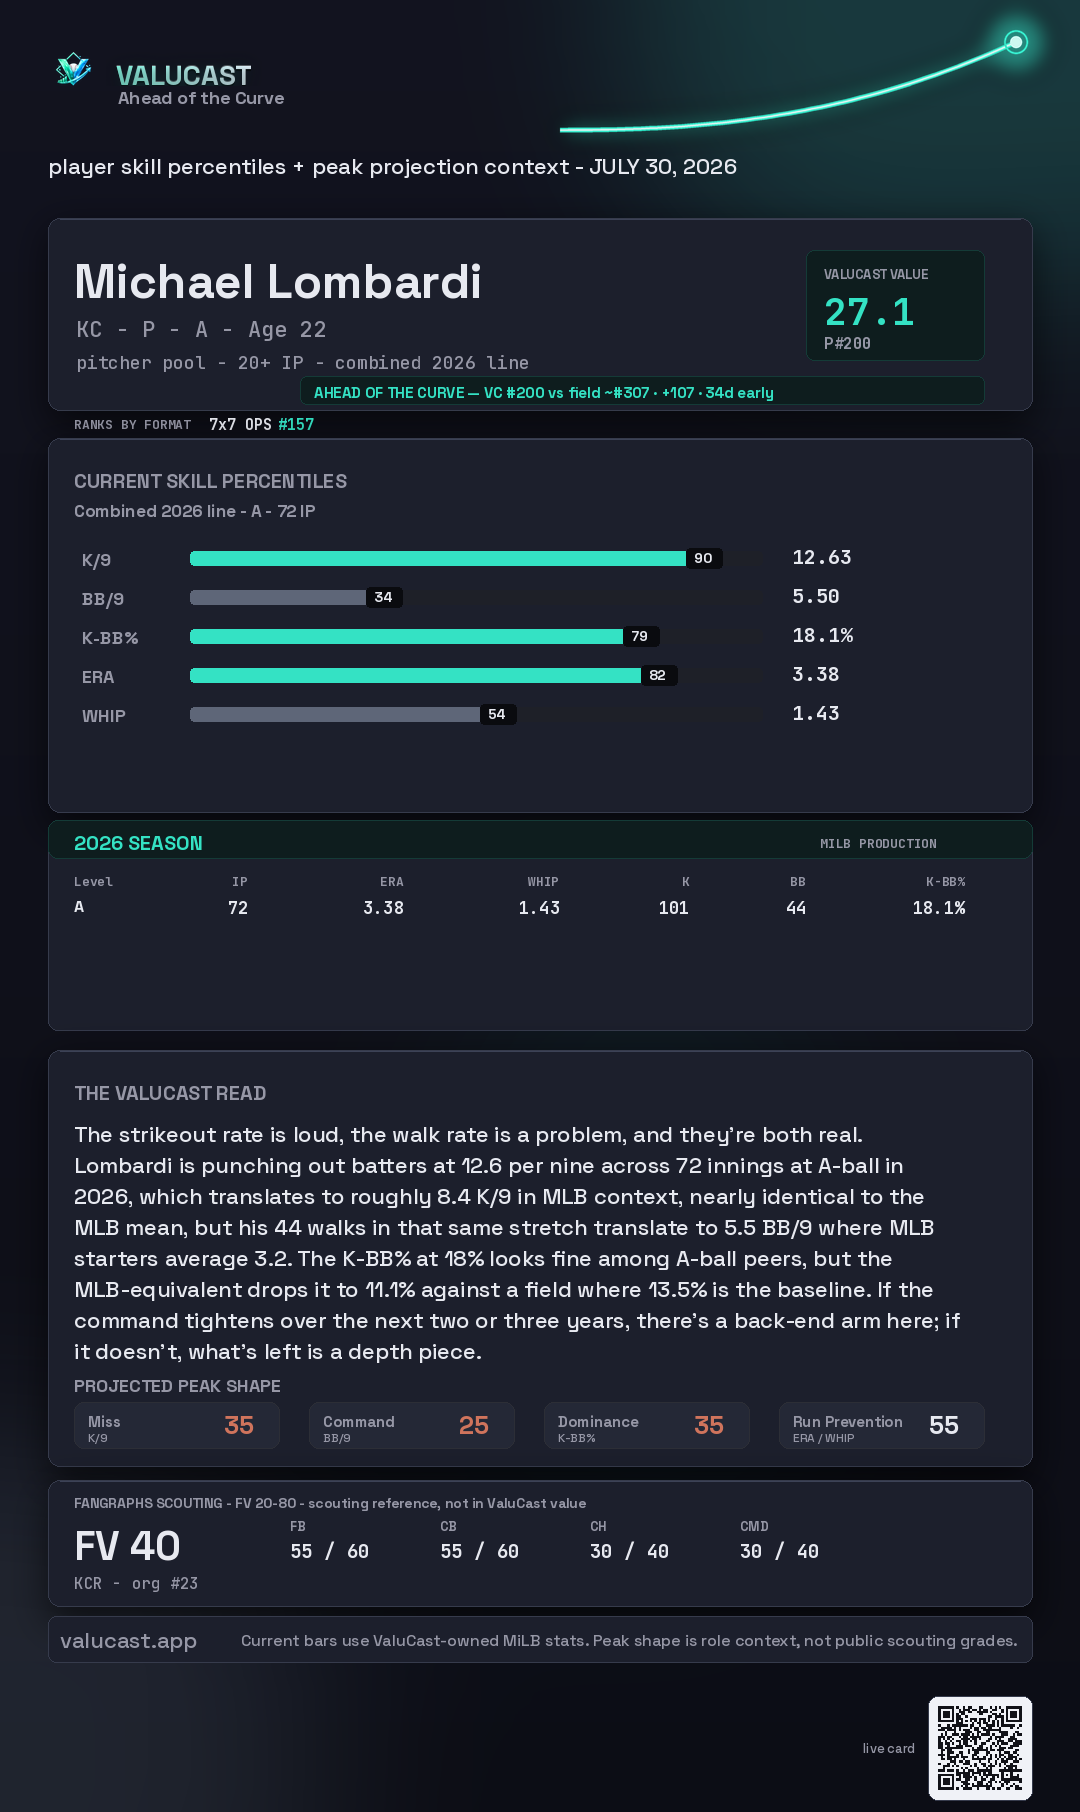Click the WHIP percentile bar
Screen dimensions: 1080x1812
474,714
